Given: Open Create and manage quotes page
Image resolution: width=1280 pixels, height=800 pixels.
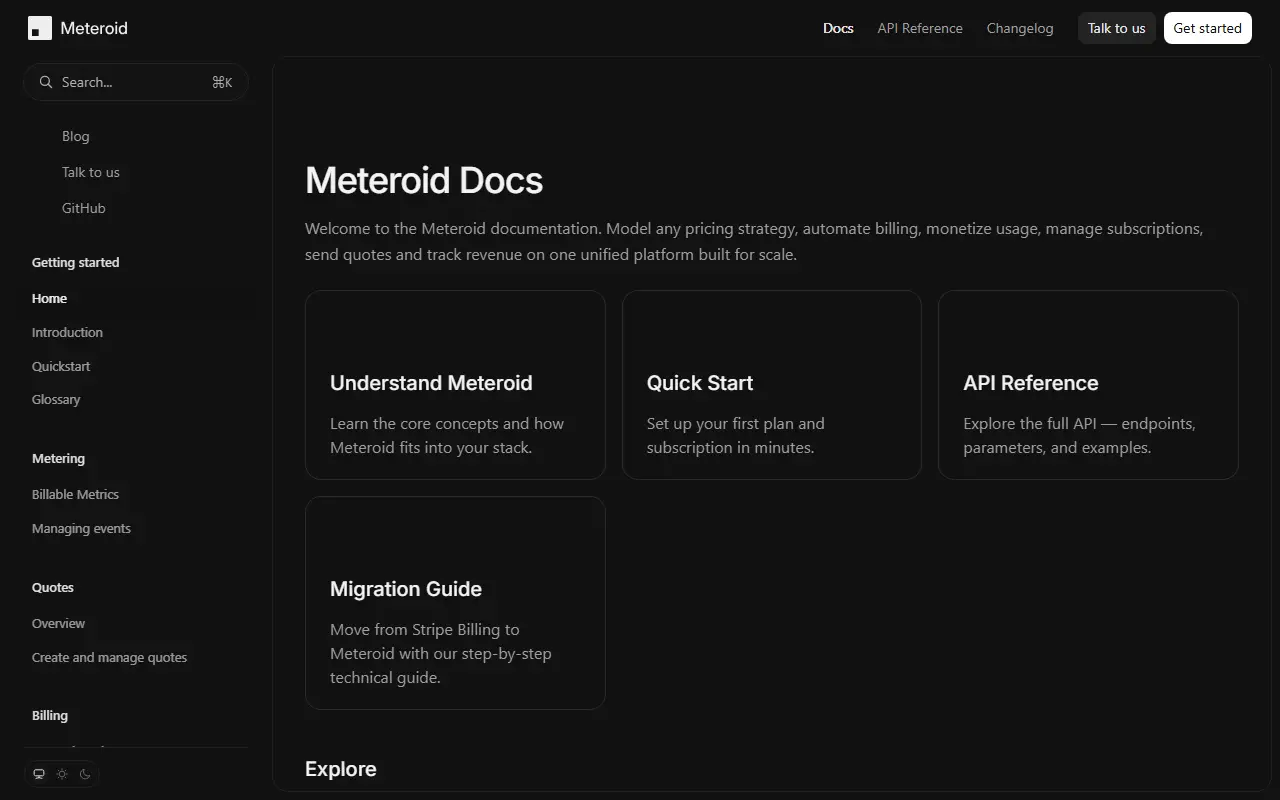Looking at the screenshot, I should click(109, 657).
